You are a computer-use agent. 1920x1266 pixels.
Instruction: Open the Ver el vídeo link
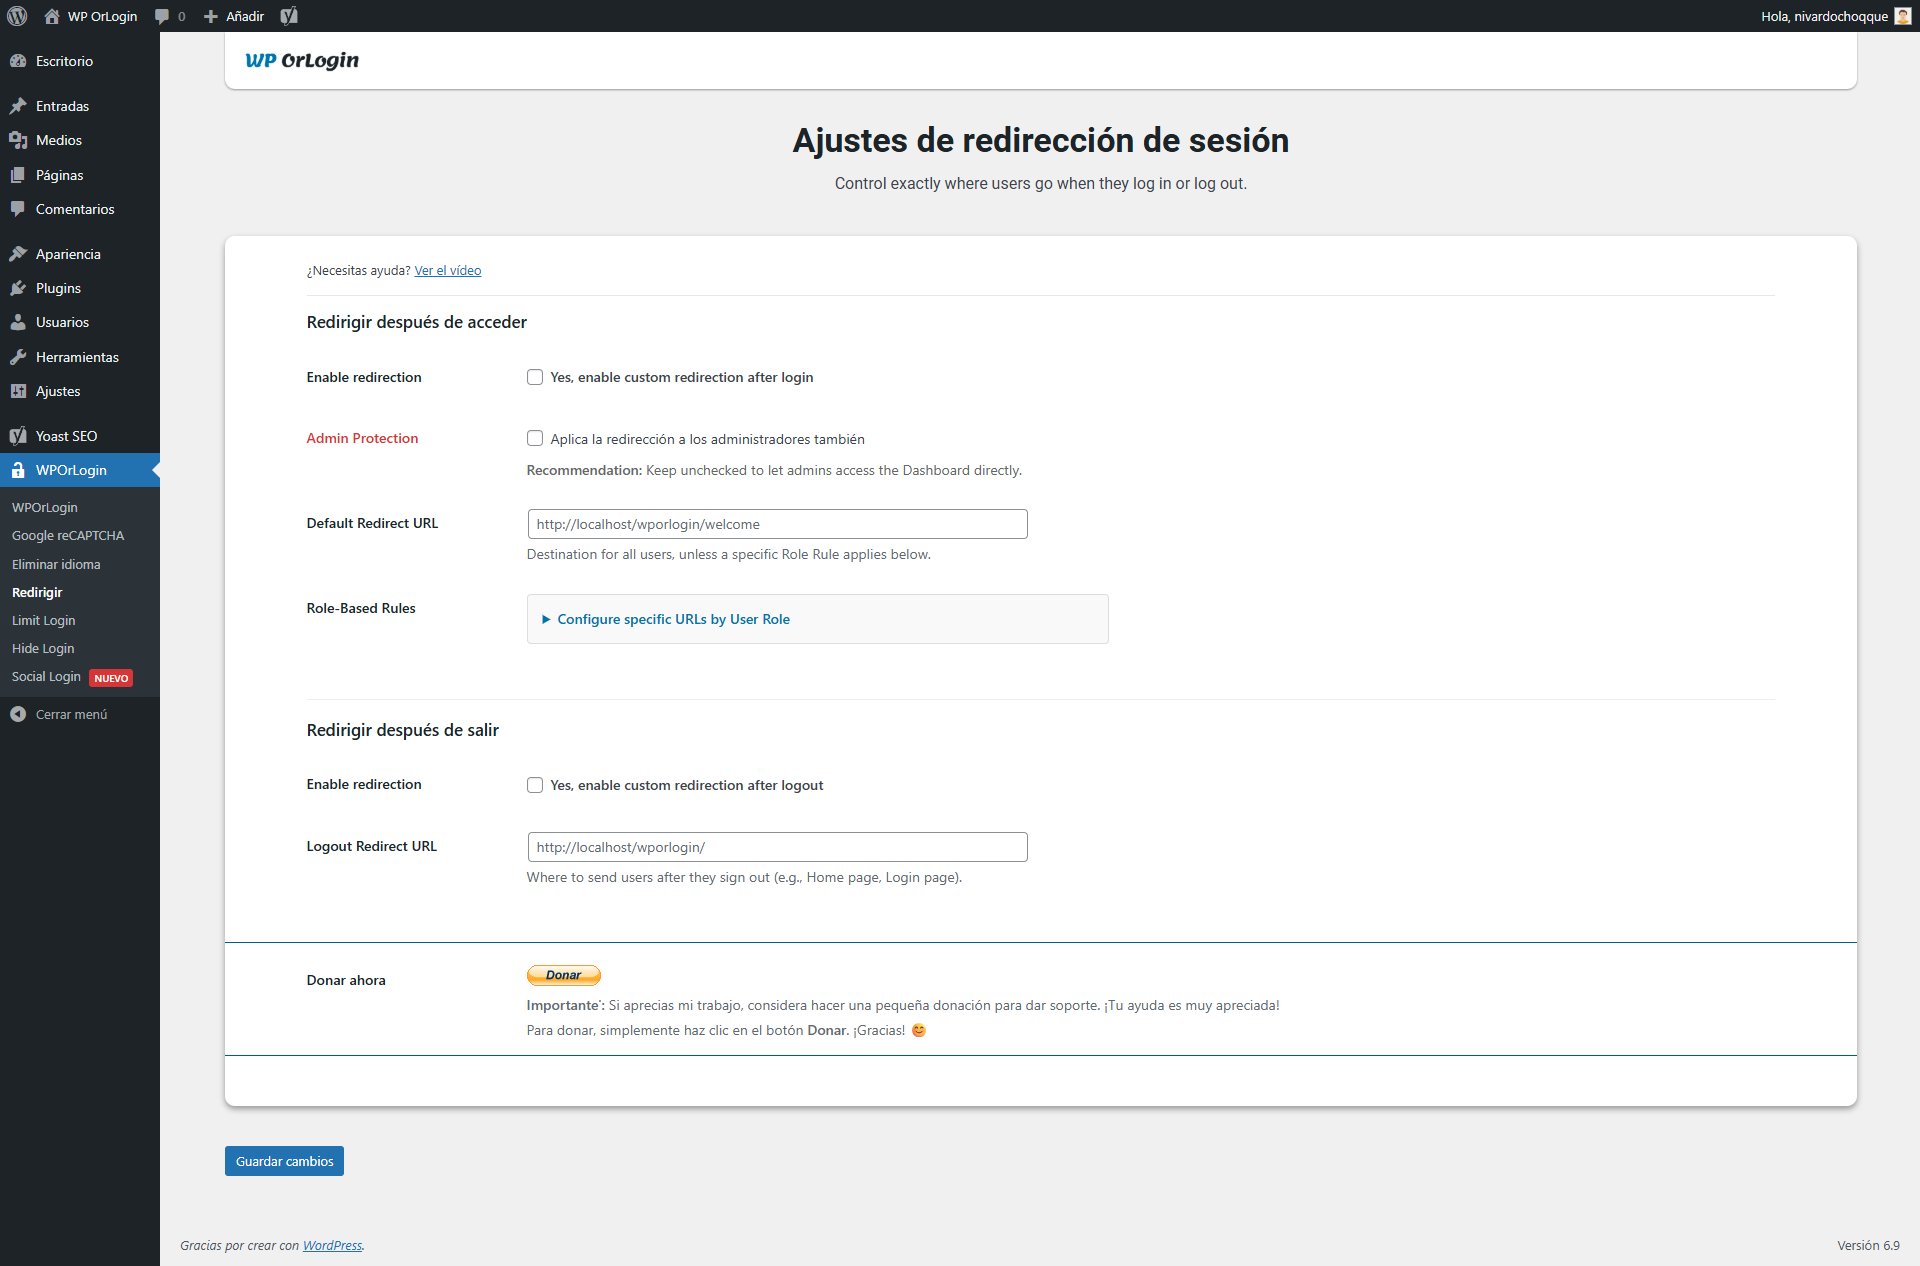click(x=447, y=270)
